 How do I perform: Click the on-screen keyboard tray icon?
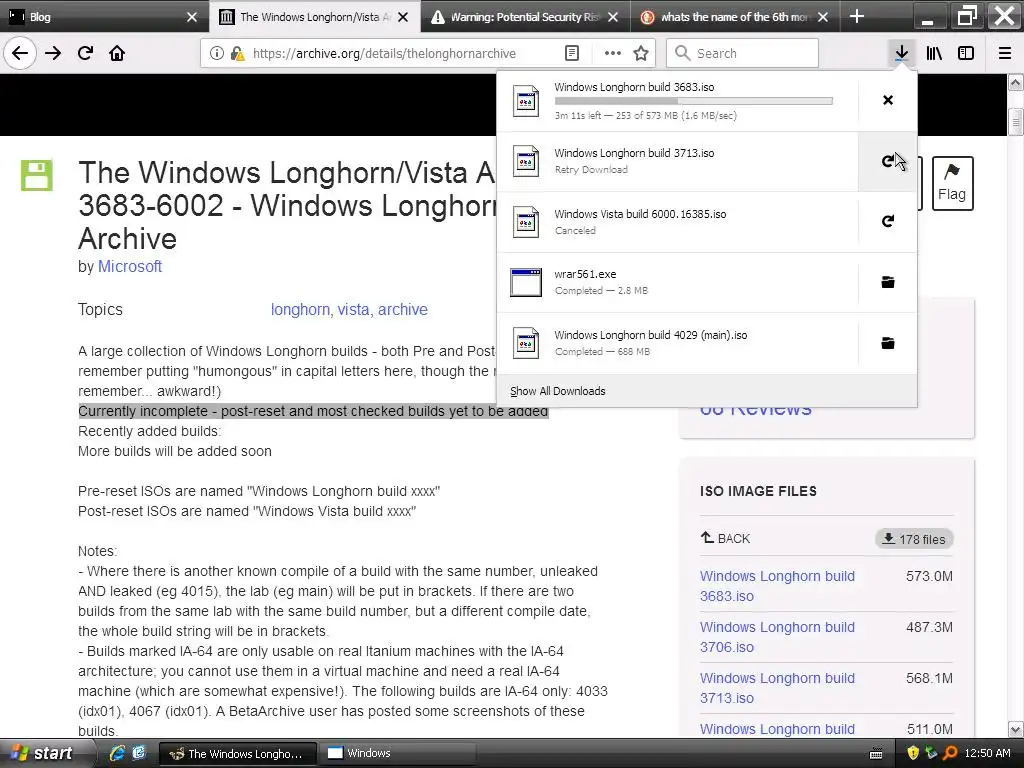tap(876, 754)
